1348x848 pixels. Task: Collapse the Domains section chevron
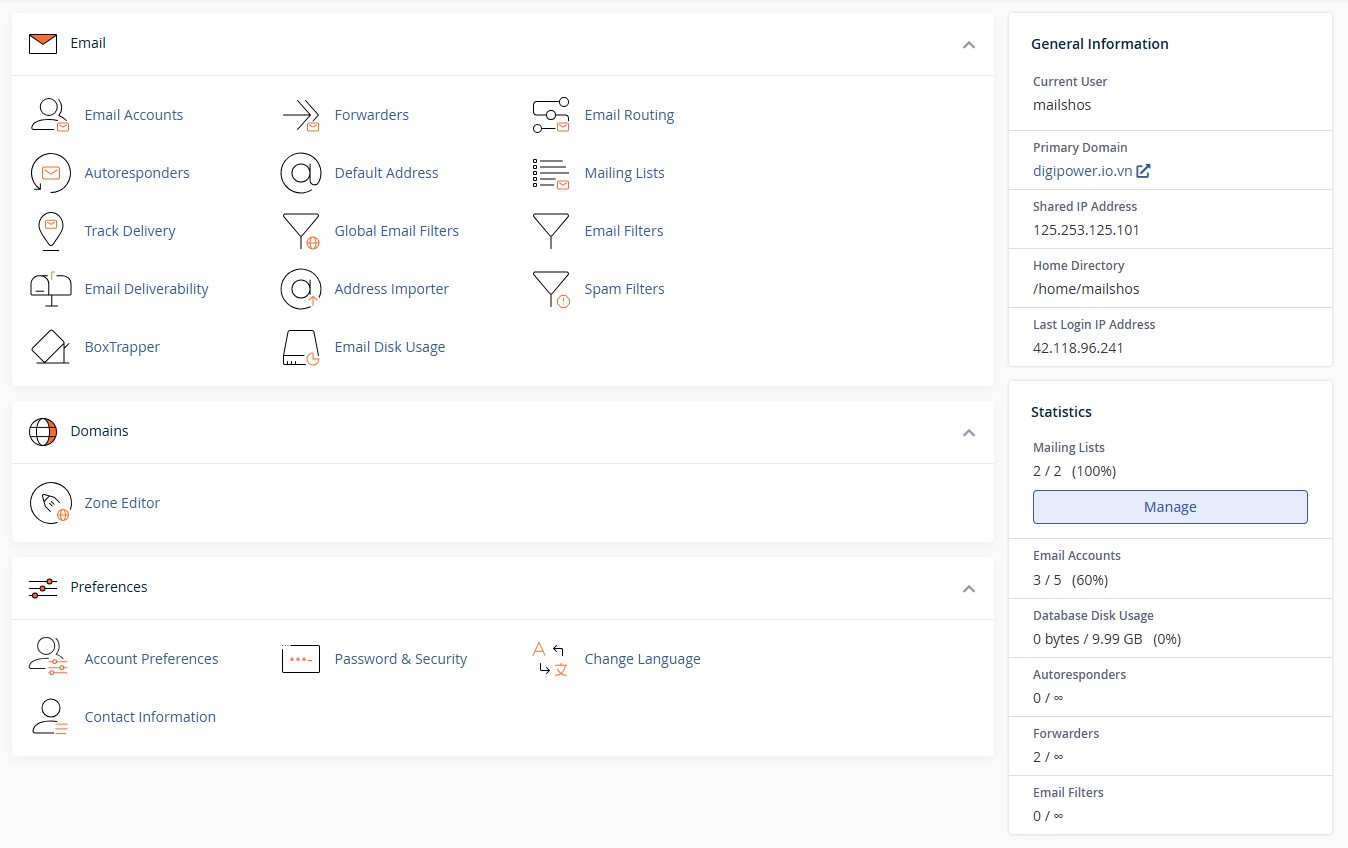point(968,432)
